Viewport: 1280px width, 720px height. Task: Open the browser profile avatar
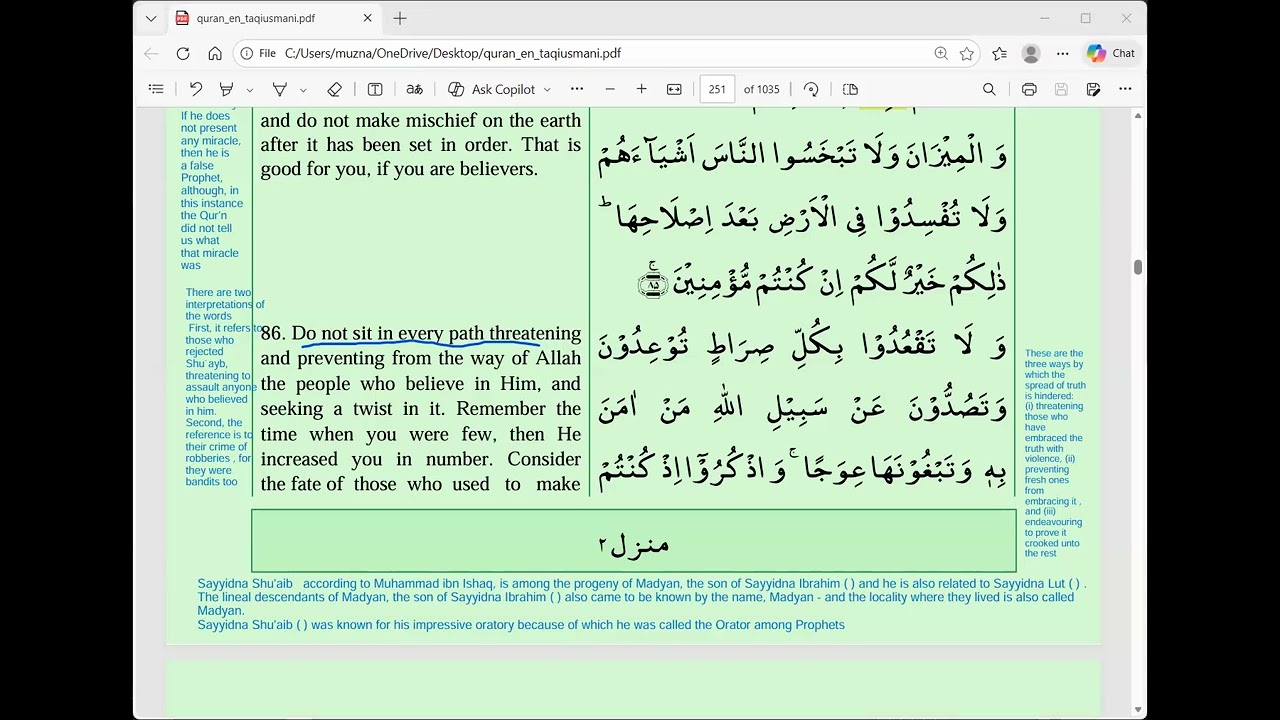tap(1031, 53)
